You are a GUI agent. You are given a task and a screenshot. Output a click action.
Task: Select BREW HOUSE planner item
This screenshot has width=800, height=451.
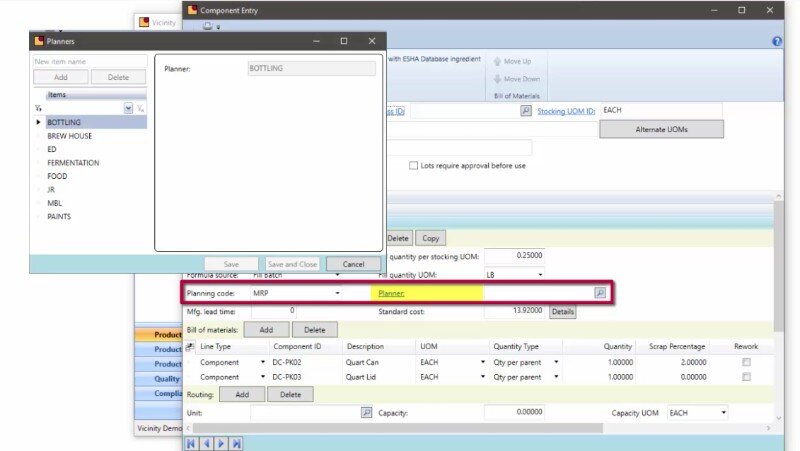coord(70,135)
